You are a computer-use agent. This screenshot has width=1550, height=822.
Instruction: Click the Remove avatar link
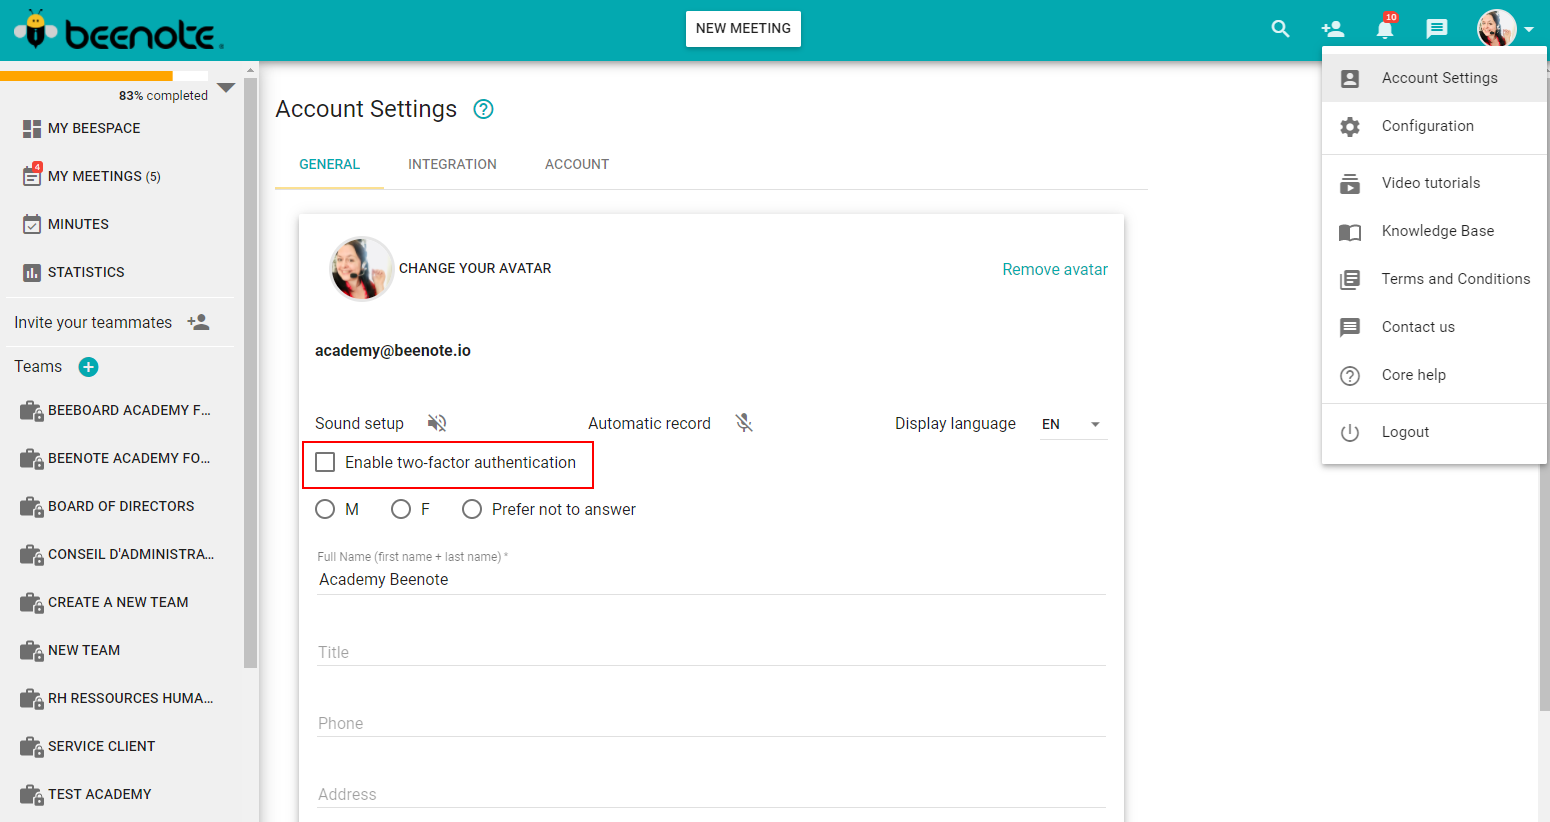point(1055,269)
